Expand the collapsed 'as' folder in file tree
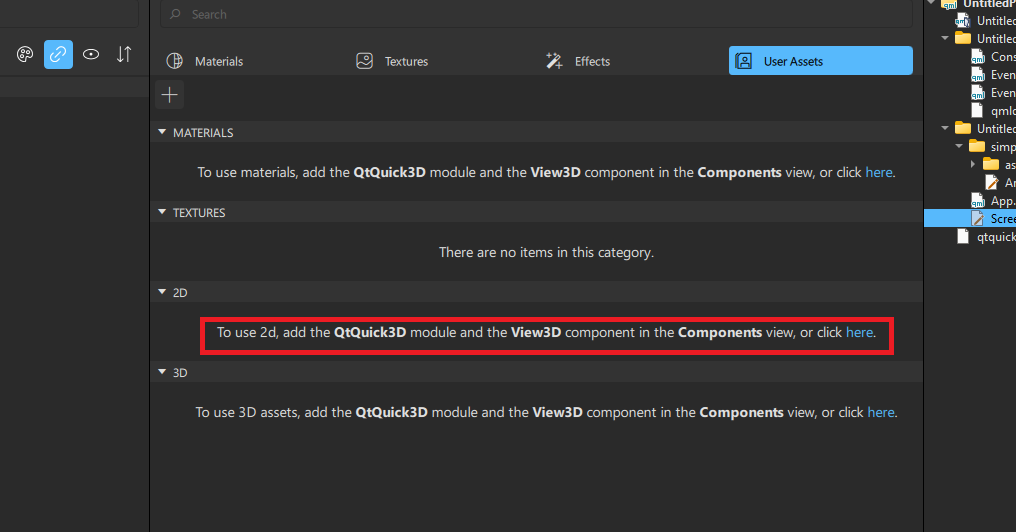The image size is (1016, 532). point(973,164)
